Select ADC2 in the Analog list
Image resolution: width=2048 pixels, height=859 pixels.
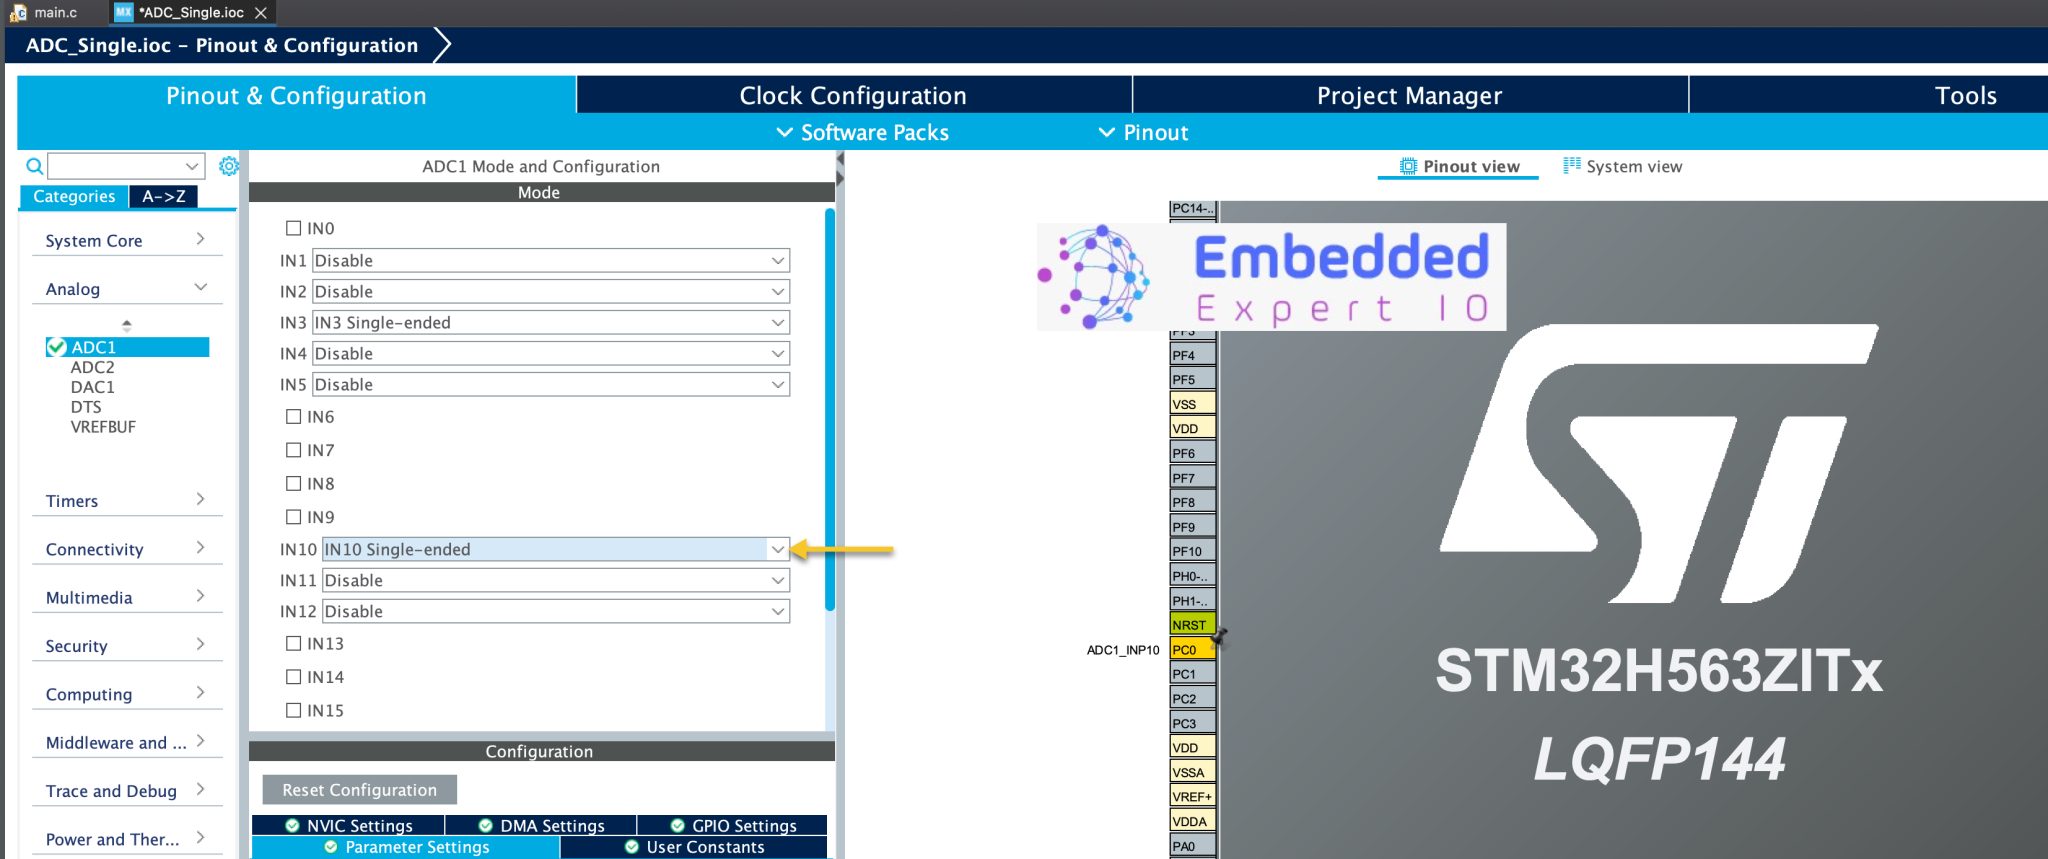pos(93,367)
